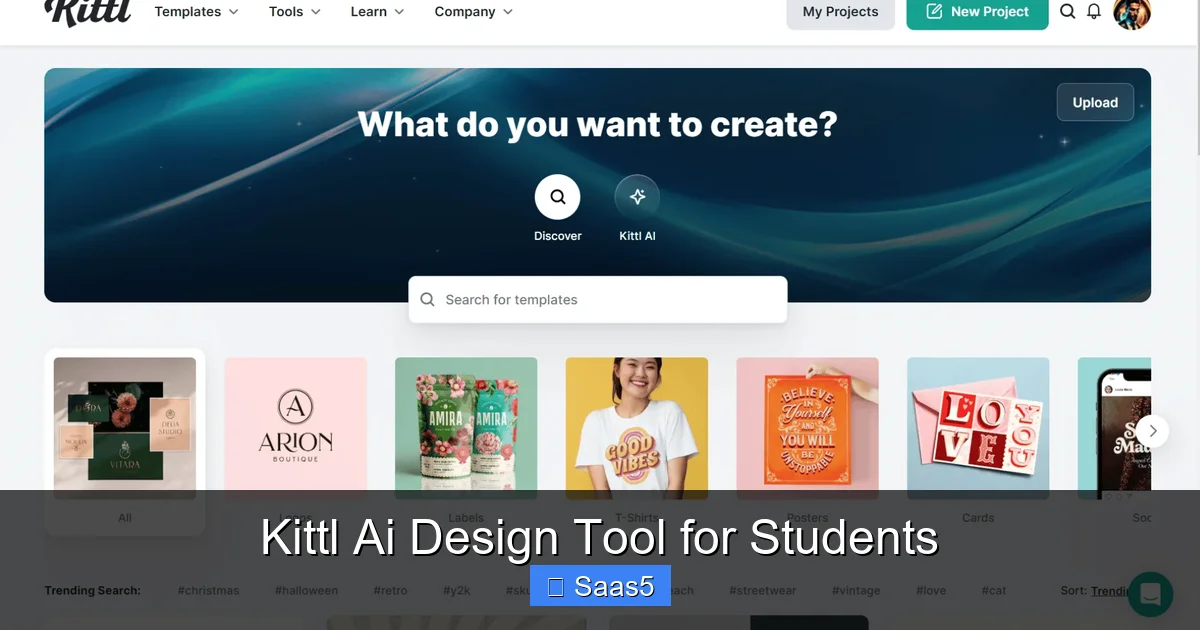Click the New Project button
1200x630 pixels.
click(977, 12)
